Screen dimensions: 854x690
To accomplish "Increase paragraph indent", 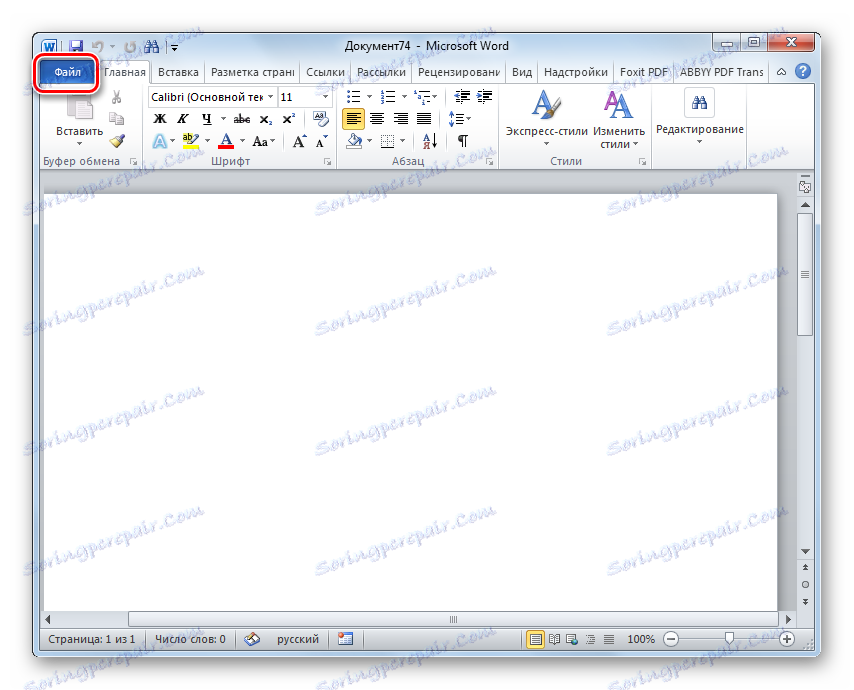I will (485, 97).
